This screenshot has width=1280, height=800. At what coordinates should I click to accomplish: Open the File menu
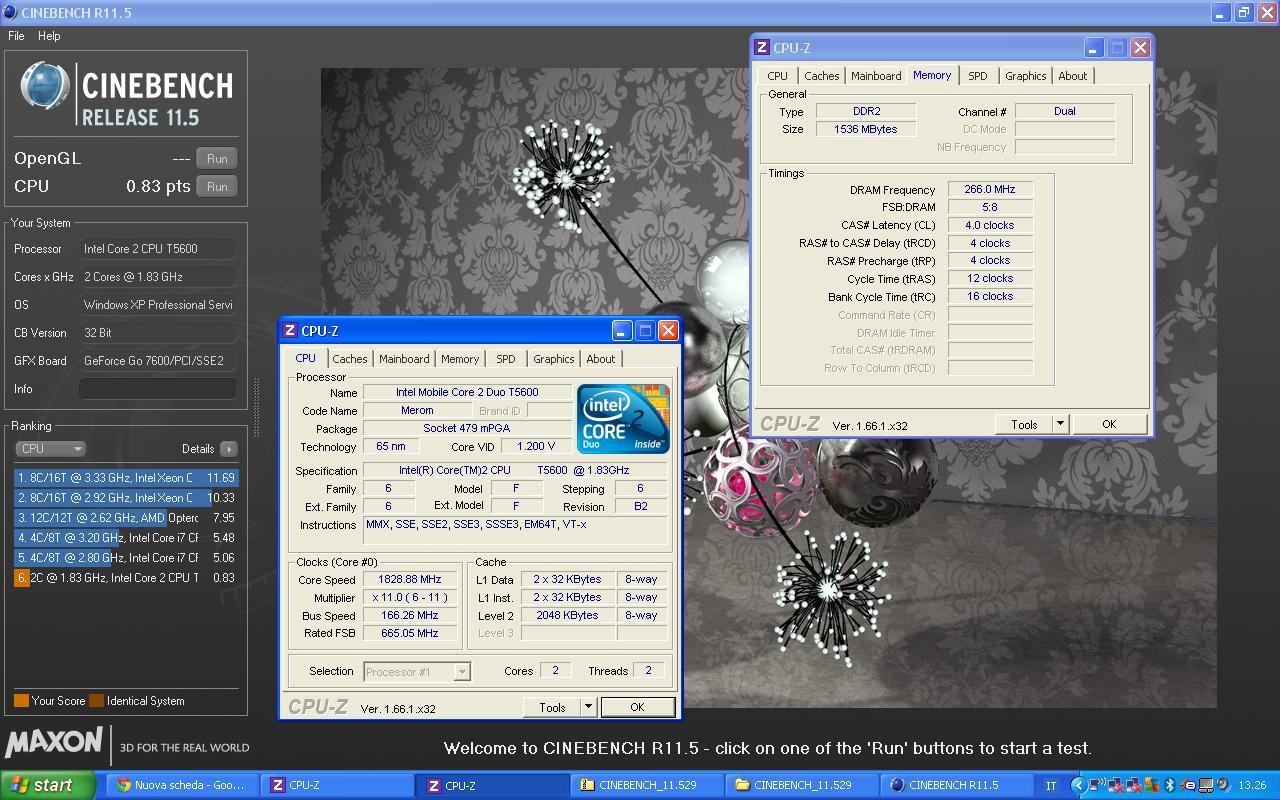(x=16, y=35)
